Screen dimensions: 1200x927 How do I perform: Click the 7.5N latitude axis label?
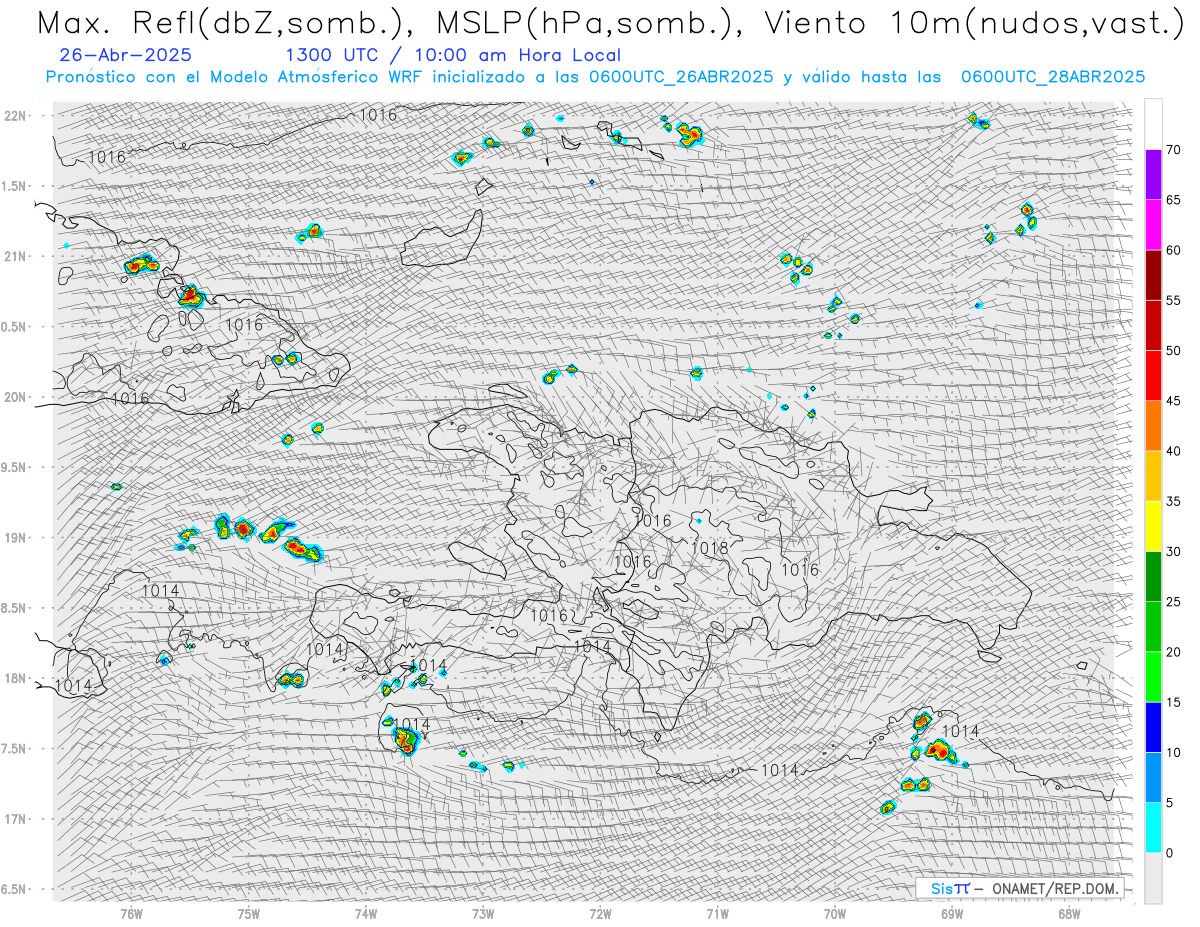coord(15,749)
